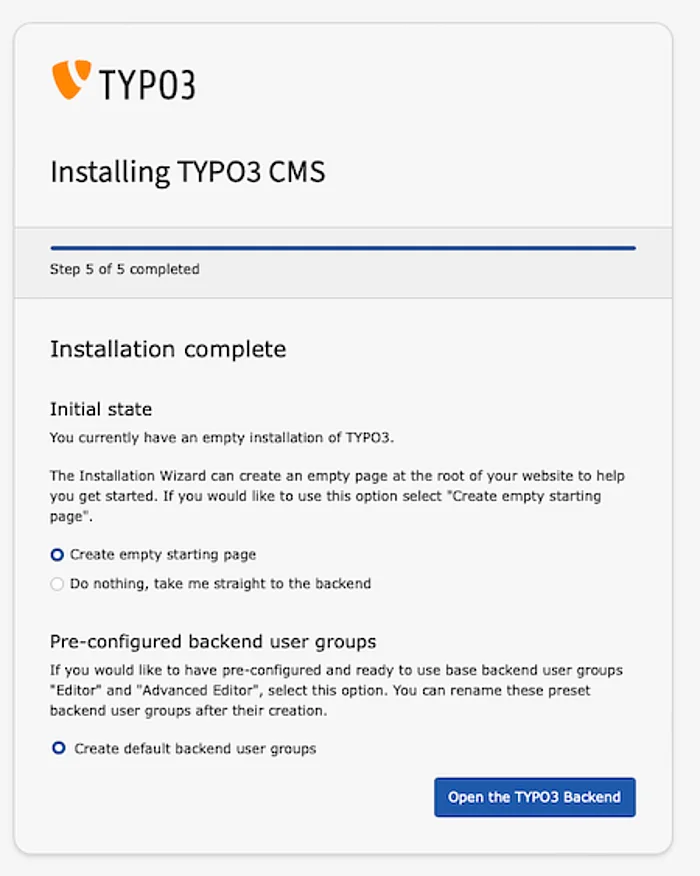
Task: Click the pre-configured user groups description paragraph
Action: pyautogui.click(x=337, y=689)
